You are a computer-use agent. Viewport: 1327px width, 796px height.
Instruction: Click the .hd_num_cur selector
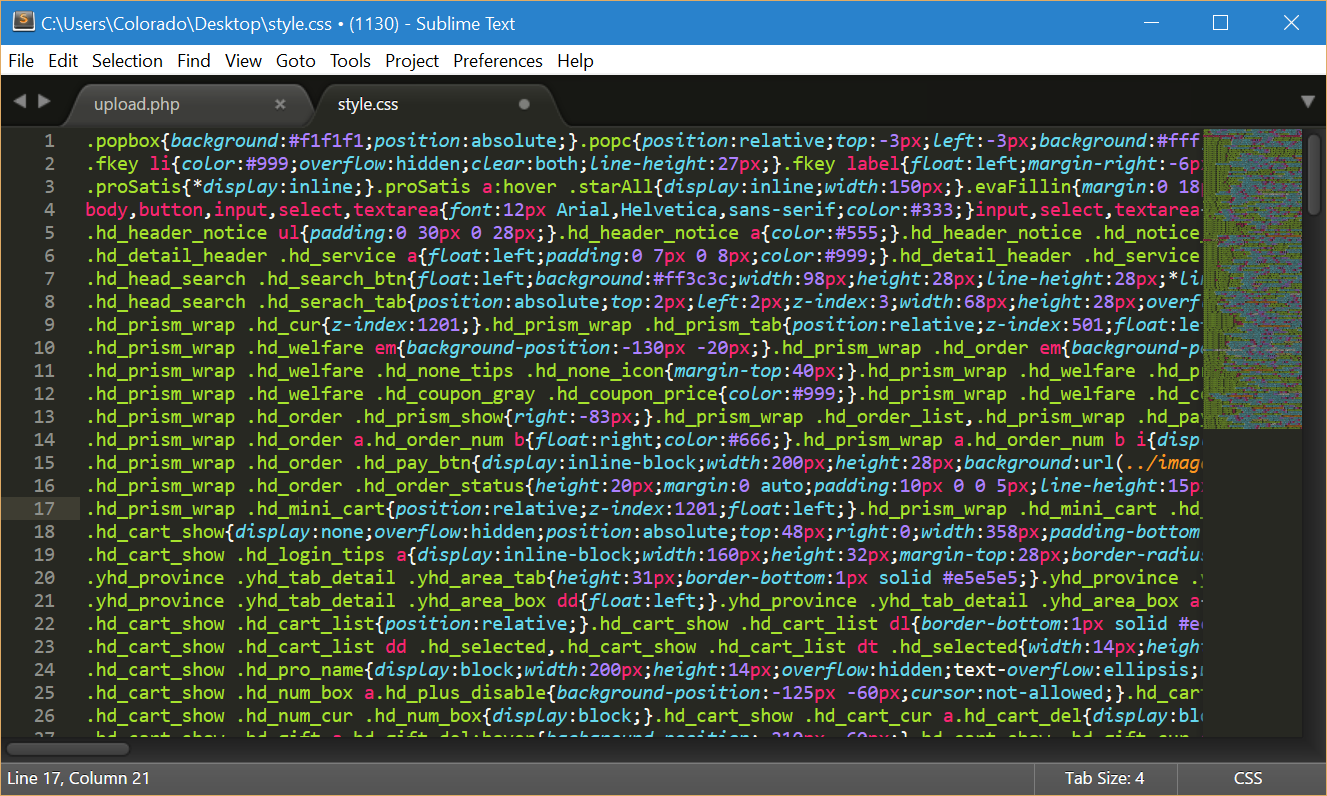tap(295, 716)
